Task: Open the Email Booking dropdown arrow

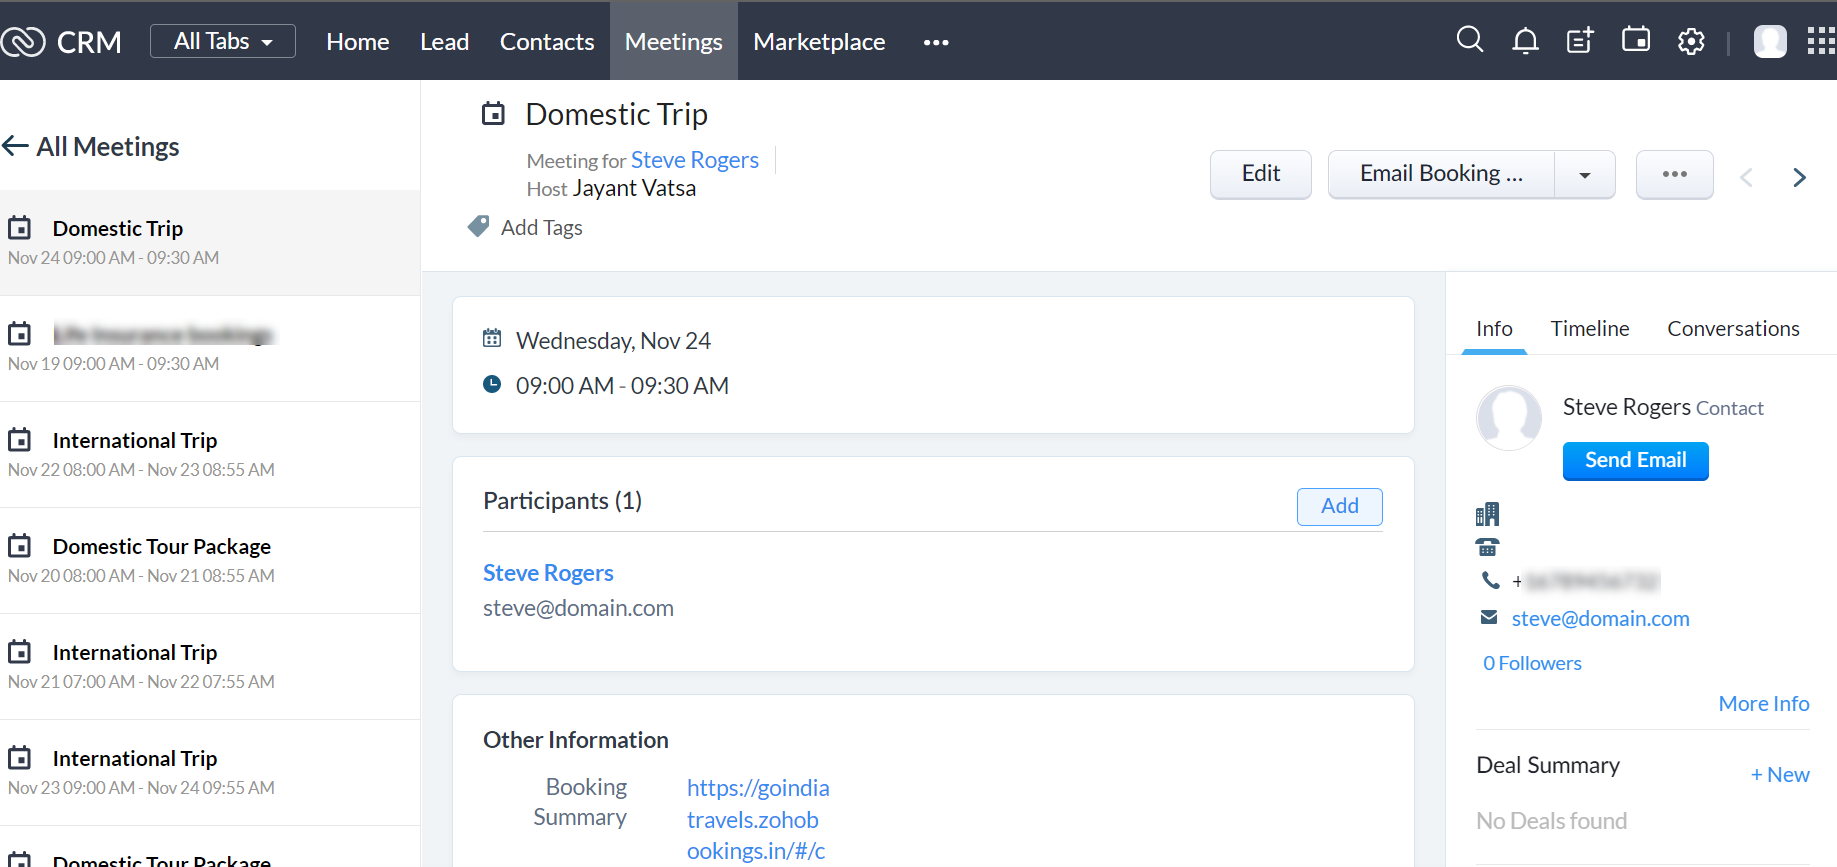Action: pyautogui.click(x=1584, y=175)
